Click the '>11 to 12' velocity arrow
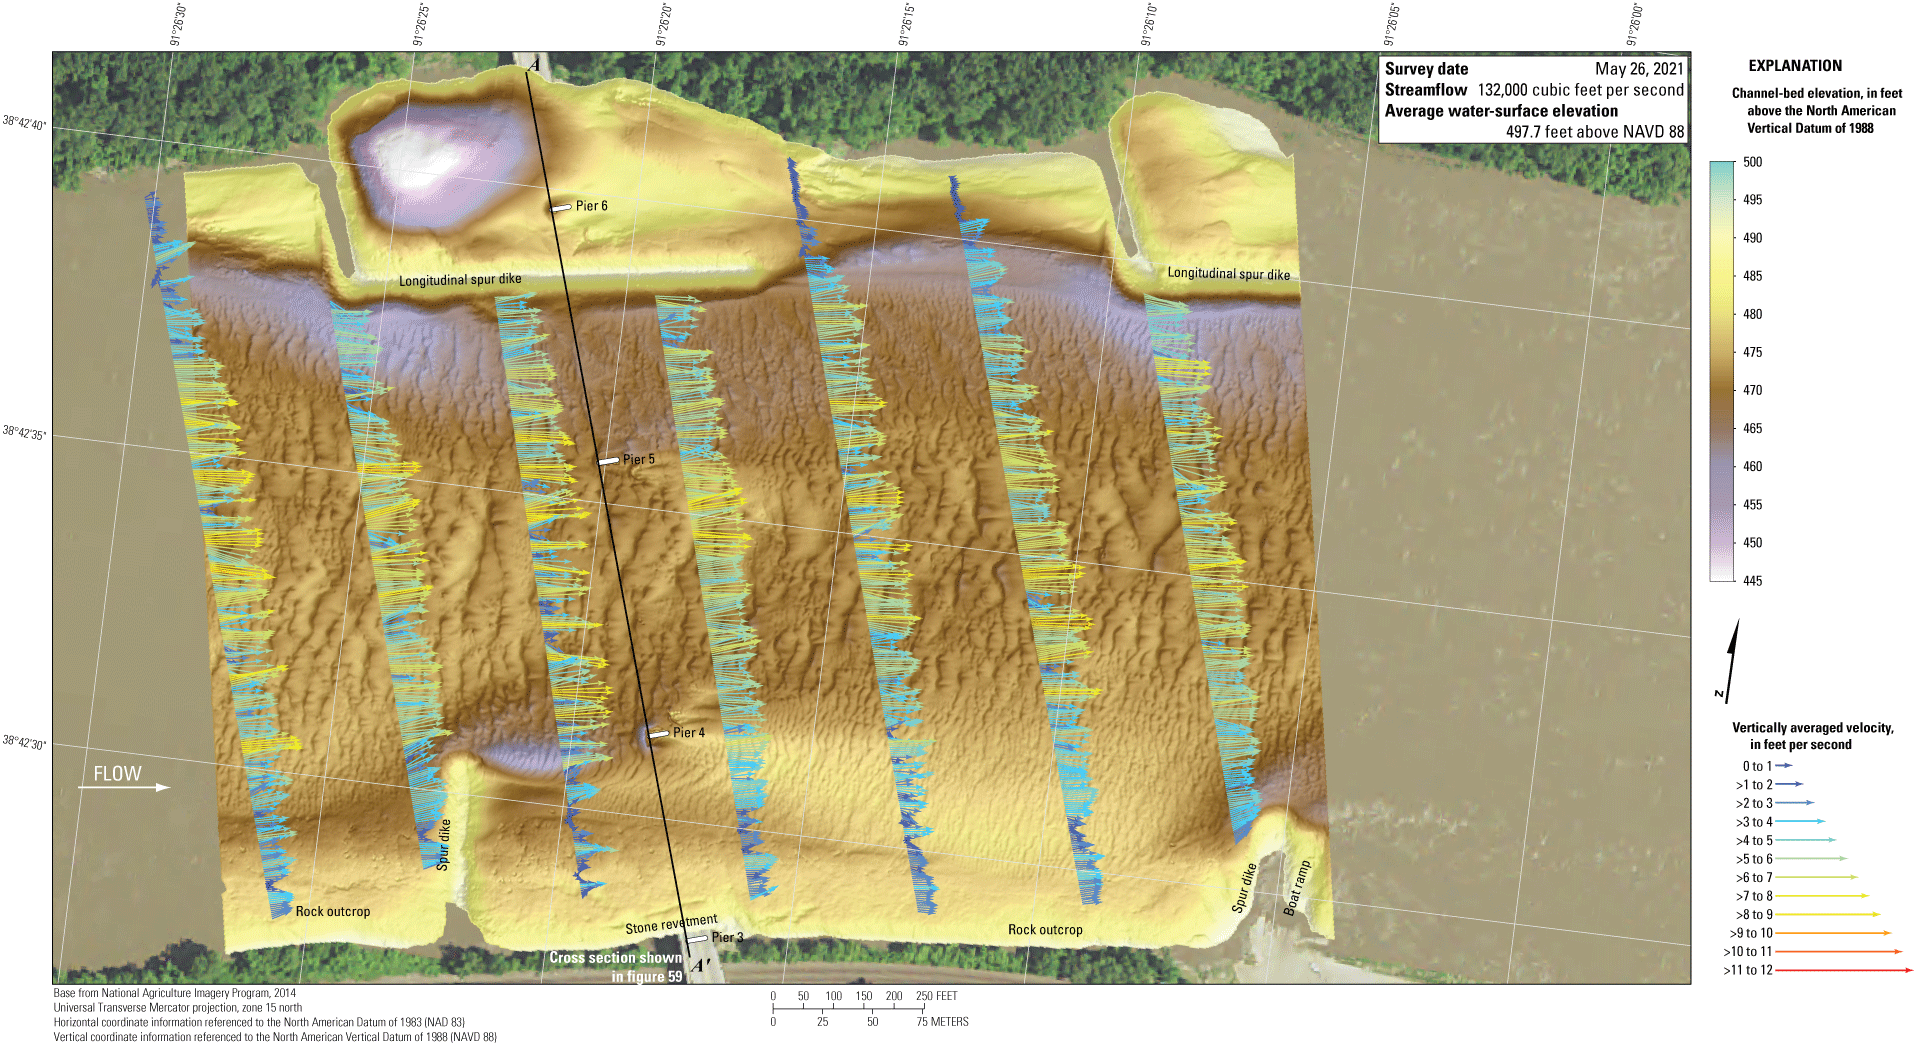The height and width of the screenshot is (1043, 1915). [1844, 970]
